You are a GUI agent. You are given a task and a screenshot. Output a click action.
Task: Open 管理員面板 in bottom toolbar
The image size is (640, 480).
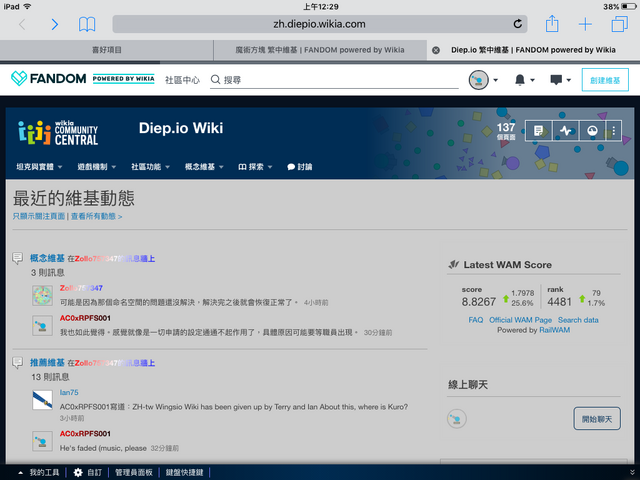click(133, 472)
